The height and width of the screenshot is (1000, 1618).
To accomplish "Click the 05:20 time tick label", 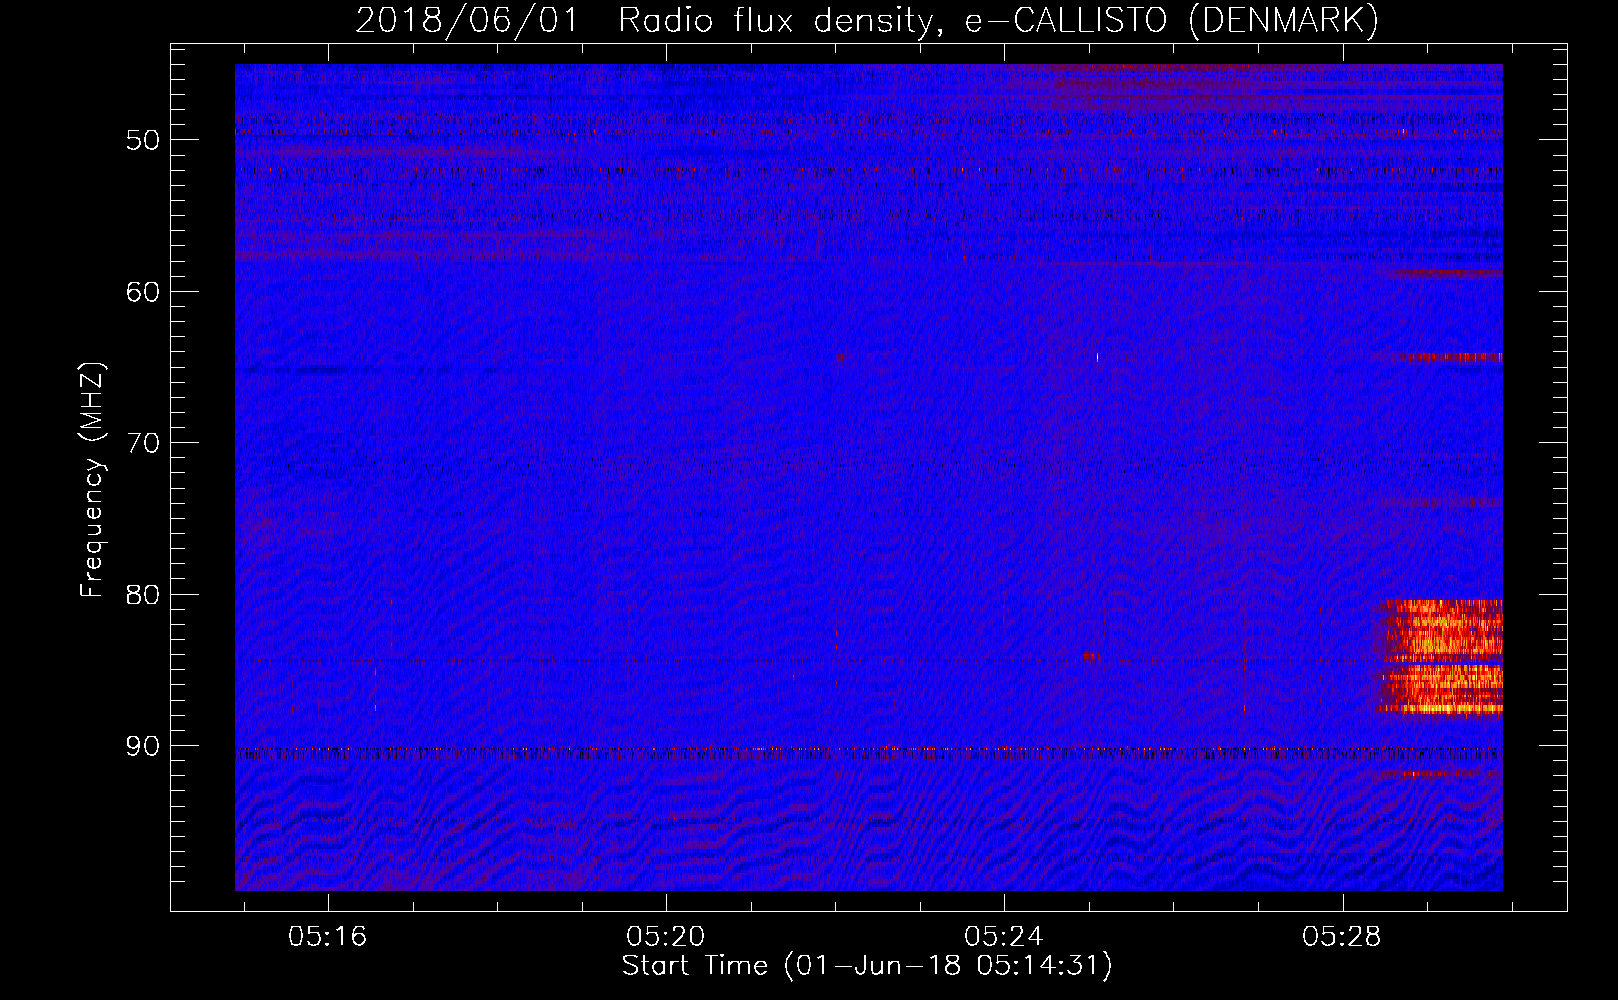I will (666, 937).
